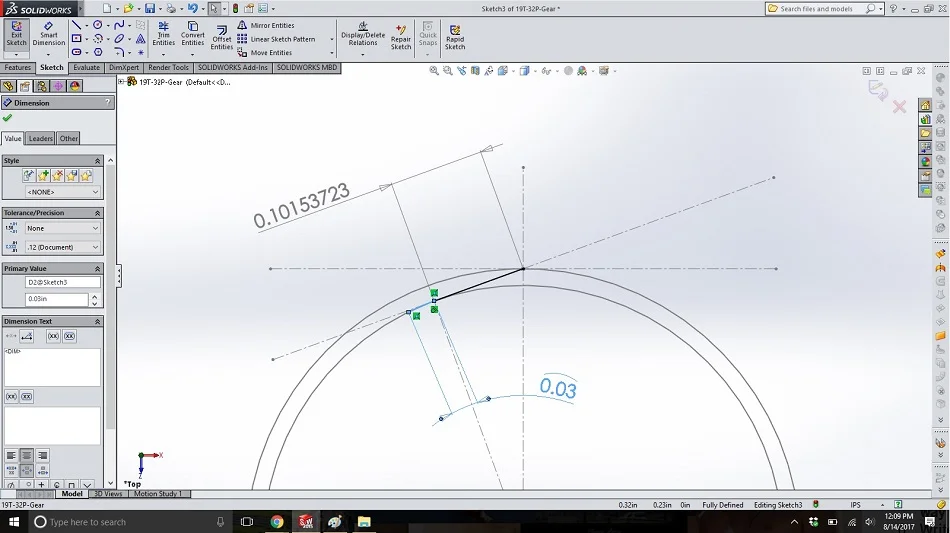Click Mirror Entities tool
Image resolution: width=950 pixels, height=533 pixels.
click(x=266, y=25)
